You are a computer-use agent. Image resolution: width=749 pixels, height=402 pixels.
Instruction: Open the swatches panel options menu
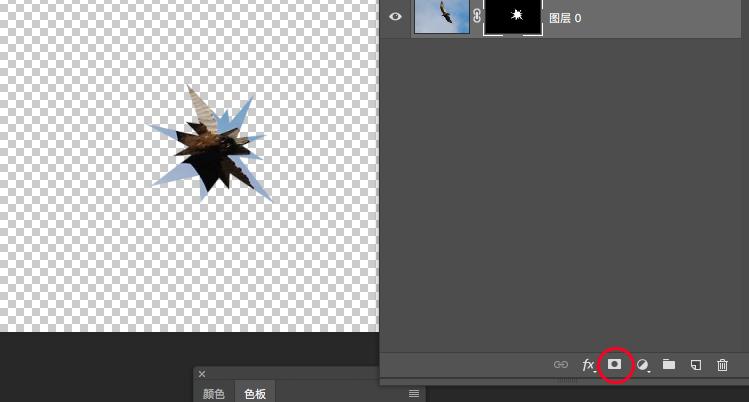(414, 394)
